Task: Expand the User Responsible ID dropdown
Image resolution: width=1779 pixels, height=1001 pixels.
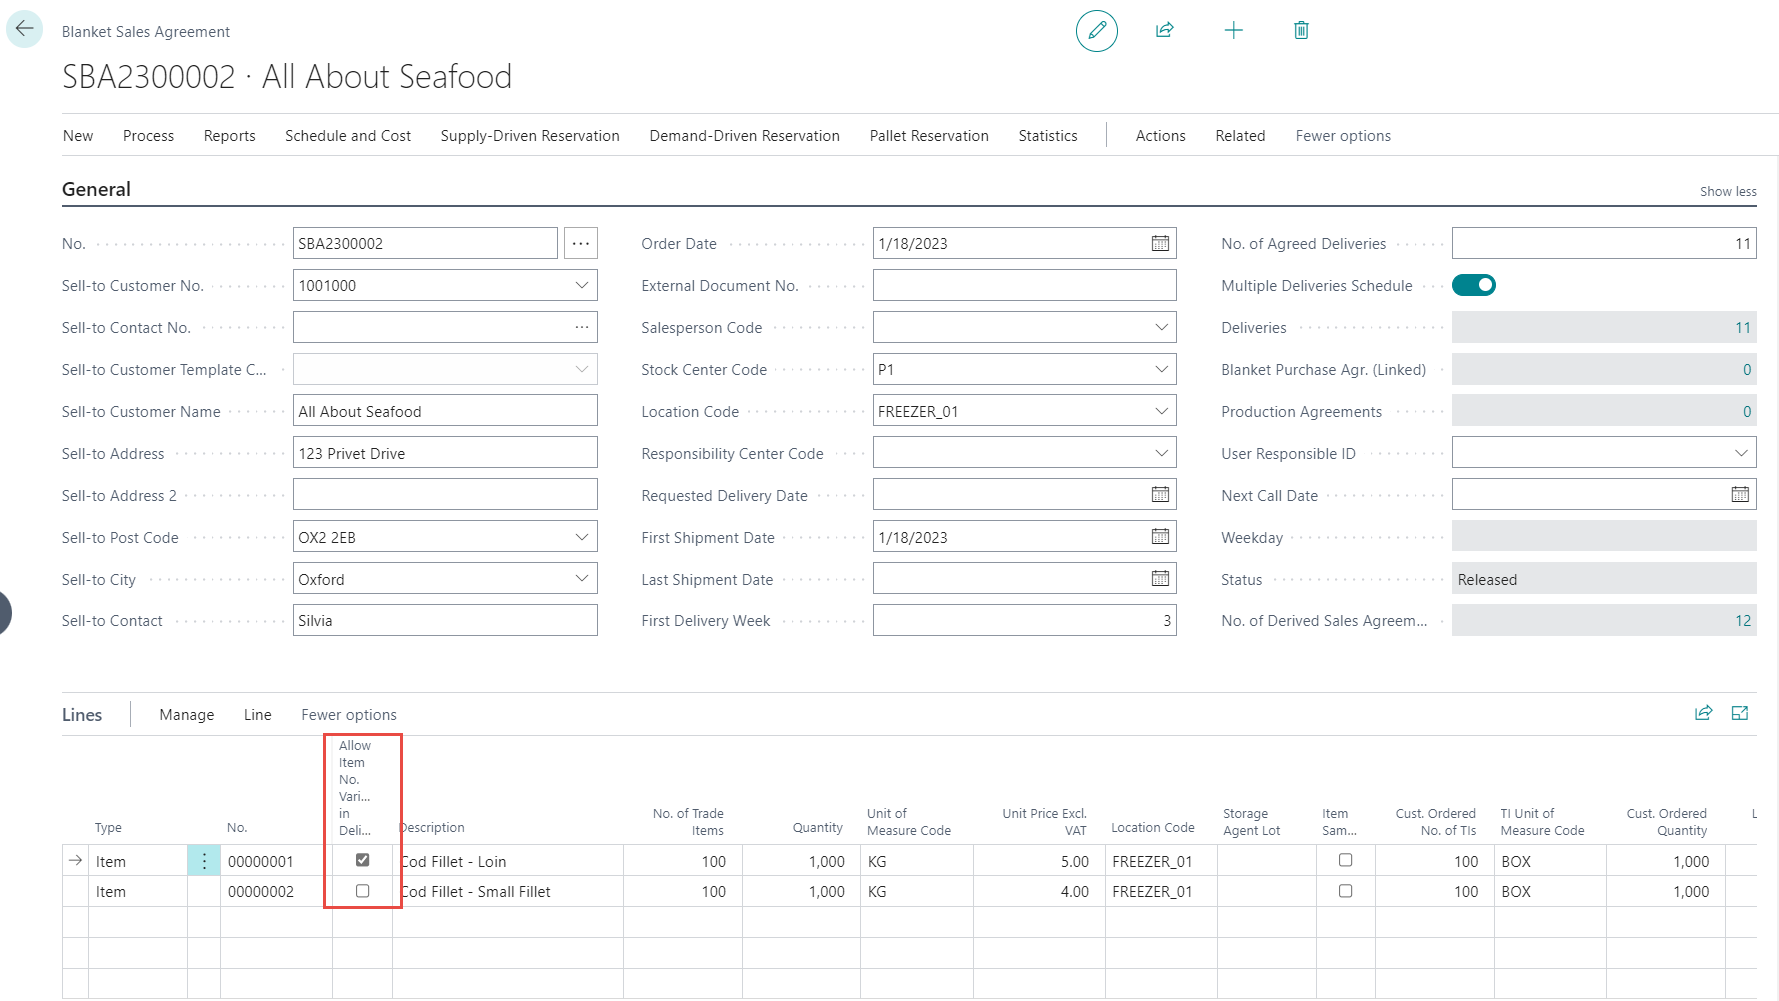Action: [1740, 454]
